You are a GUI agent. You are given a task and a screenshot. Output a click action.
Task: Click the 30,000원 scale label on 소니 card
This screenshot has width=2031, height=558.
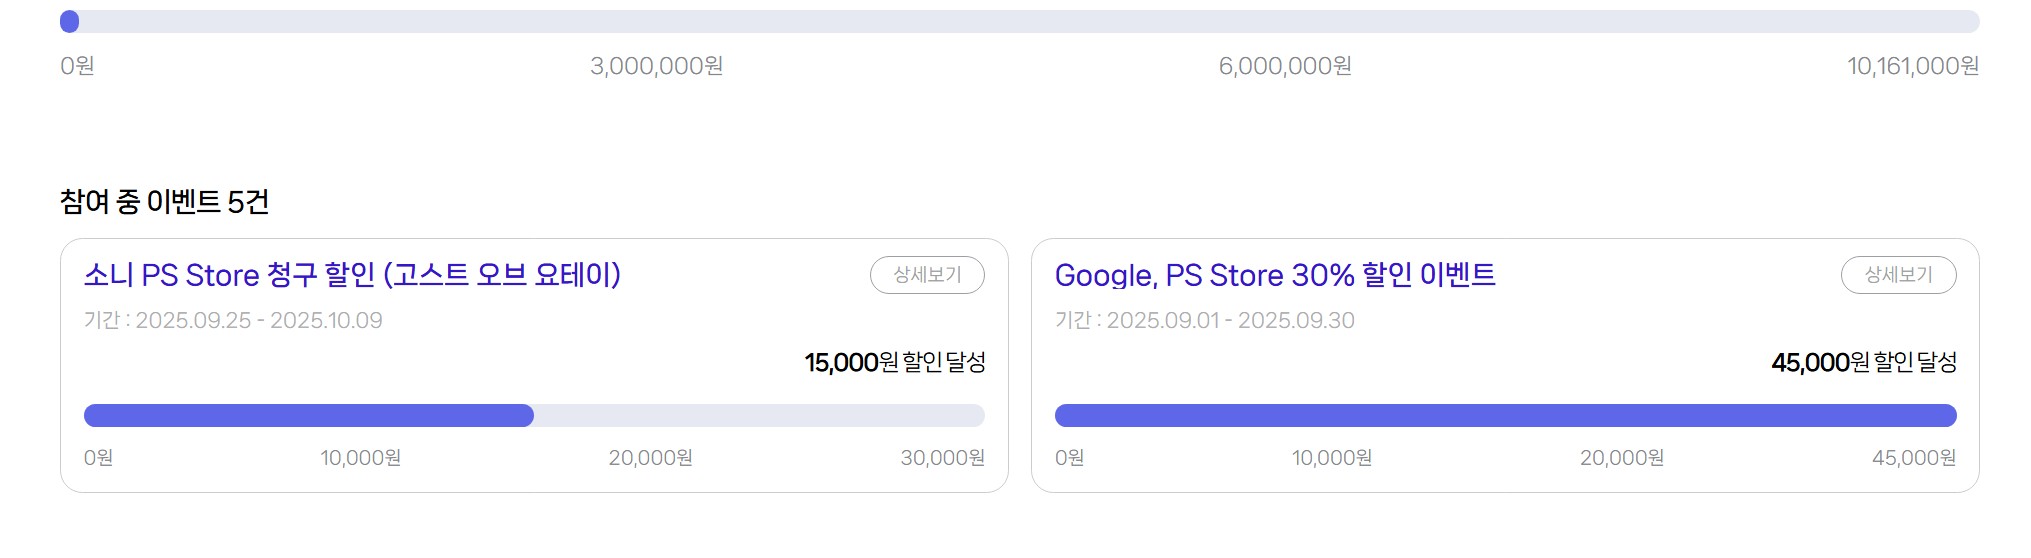coord(942,458)
